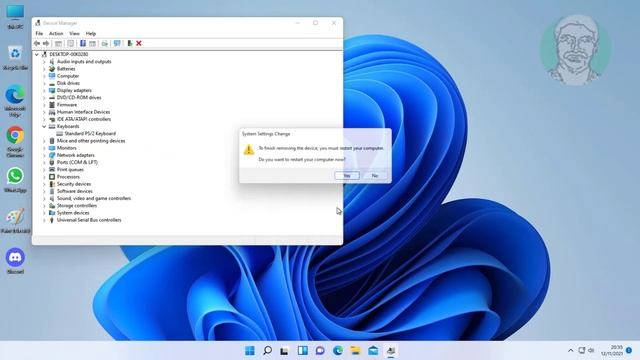Select the paint palette desktop shortcut
Image resolution: width=640 pixels, height=360 pixels.
point(15,221)
